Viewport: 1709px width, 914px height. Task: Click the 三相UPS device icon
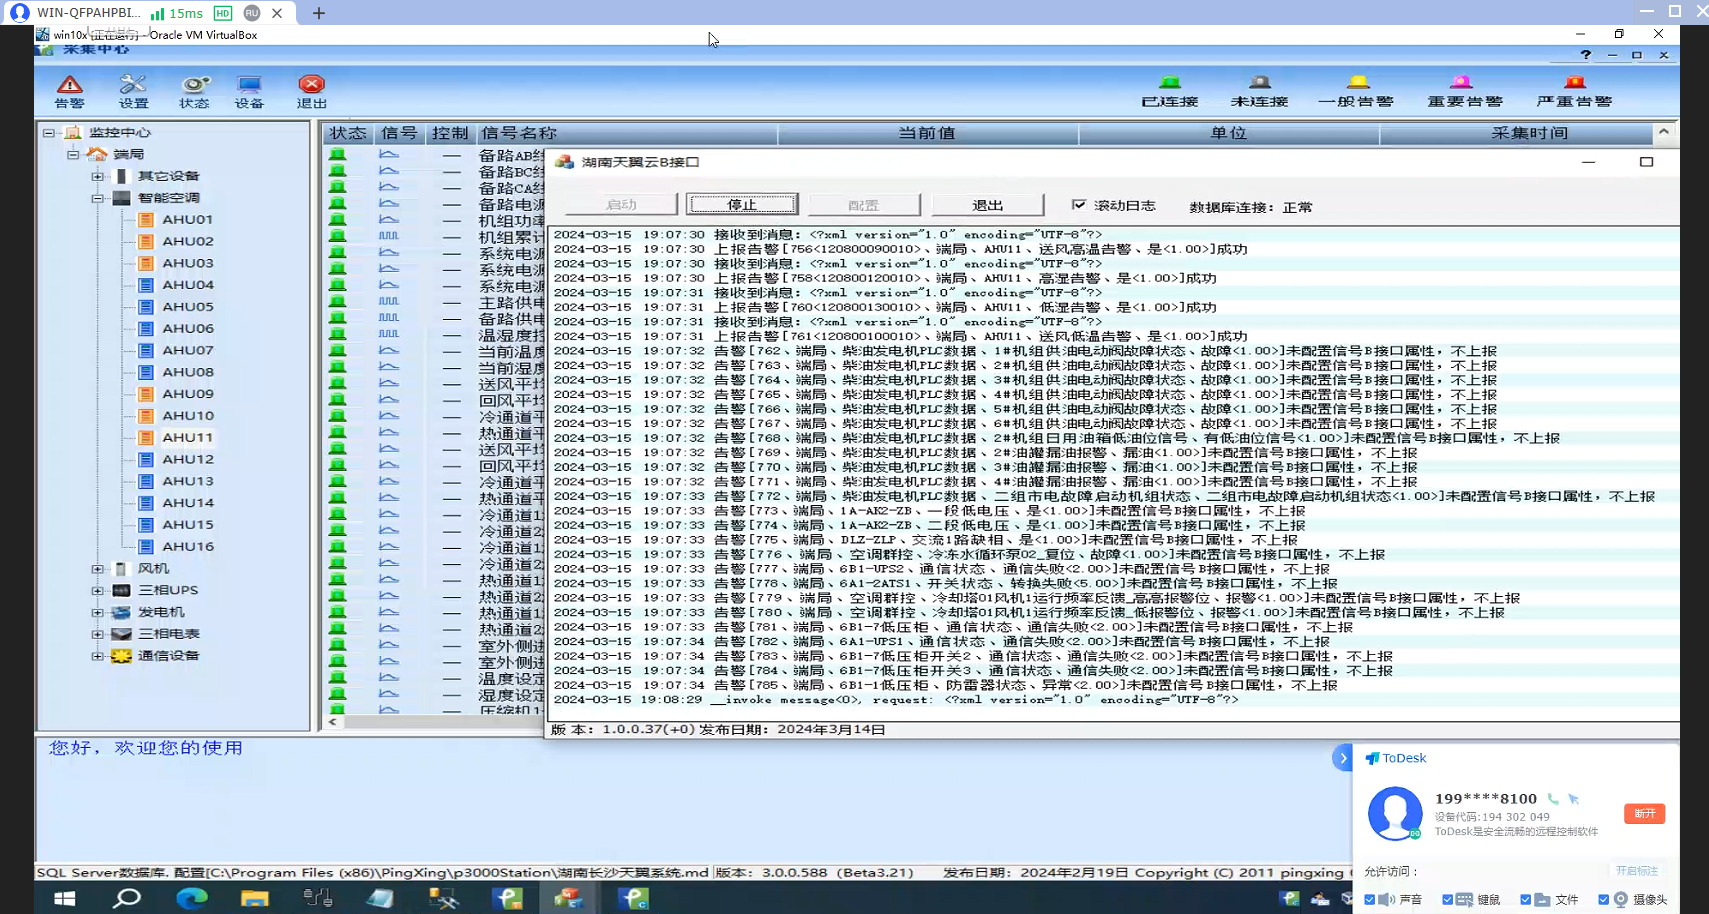point(121,590)
